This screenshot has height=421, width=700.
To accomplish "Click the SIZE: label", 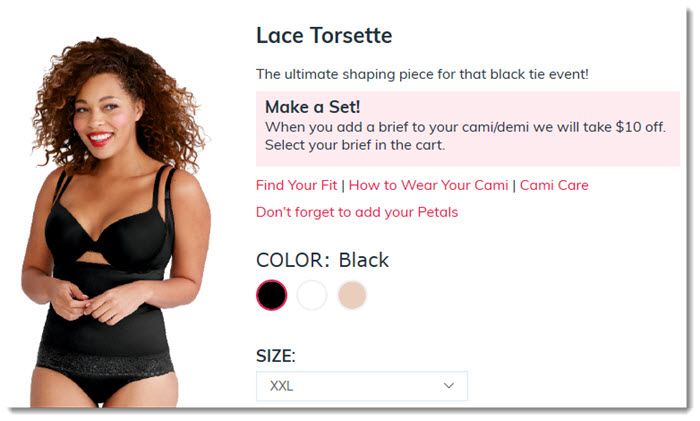I will coord(275,356).
